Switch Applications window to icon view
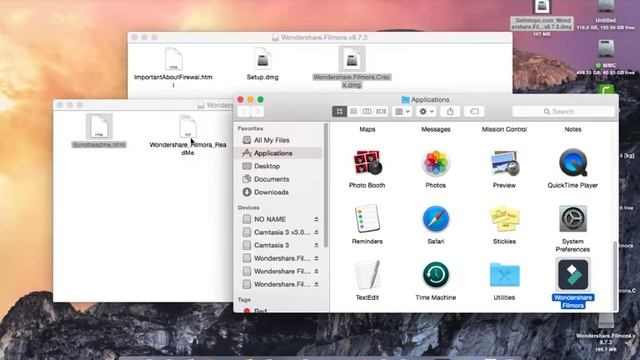 coord(340,111)
